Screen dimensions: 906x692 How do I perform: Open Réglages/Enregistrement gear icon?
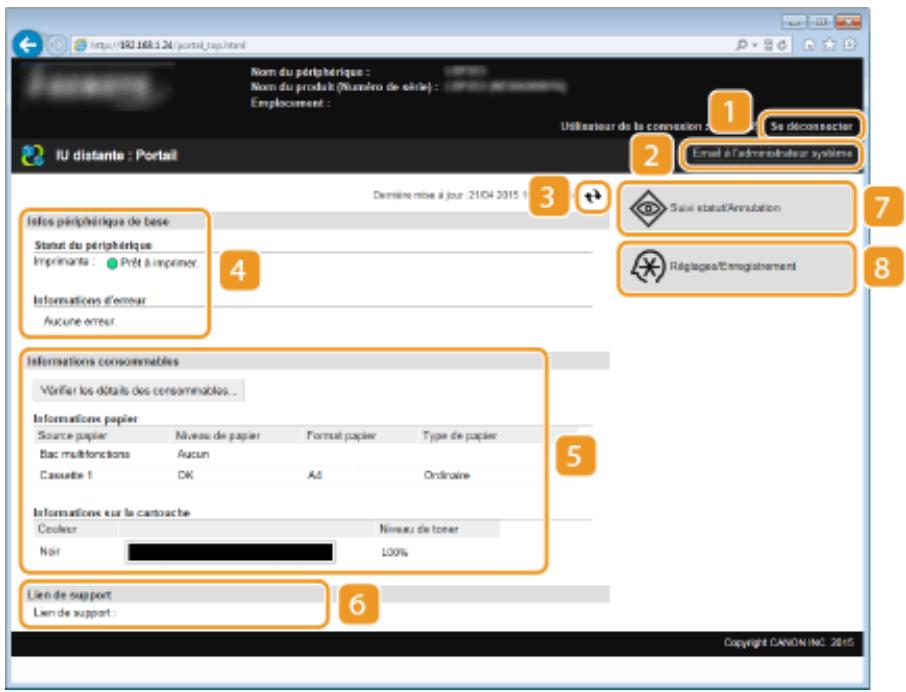point(648,267)
